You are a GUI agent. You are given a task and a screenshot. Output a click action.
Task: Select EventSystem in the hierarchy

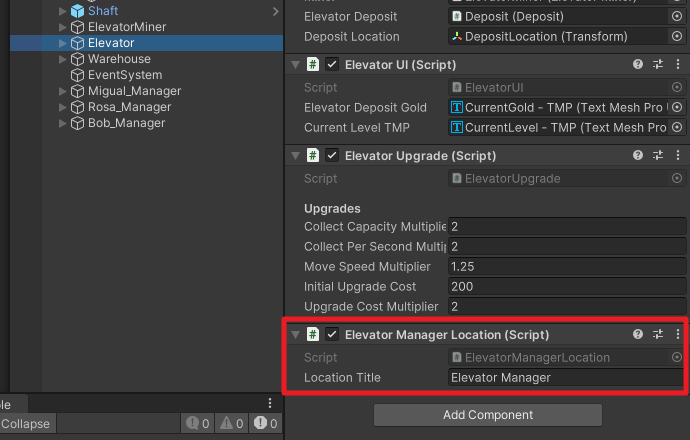[125, 75]
